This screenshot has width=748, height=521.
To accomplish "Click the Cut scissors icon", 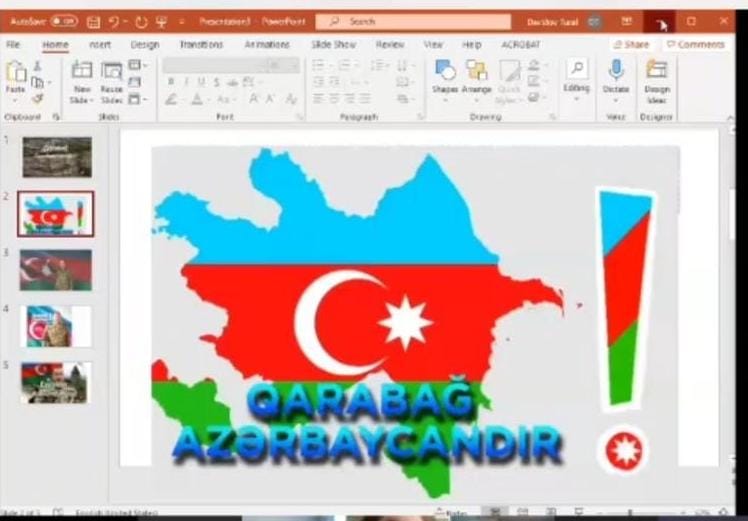I will click(38, 66).
